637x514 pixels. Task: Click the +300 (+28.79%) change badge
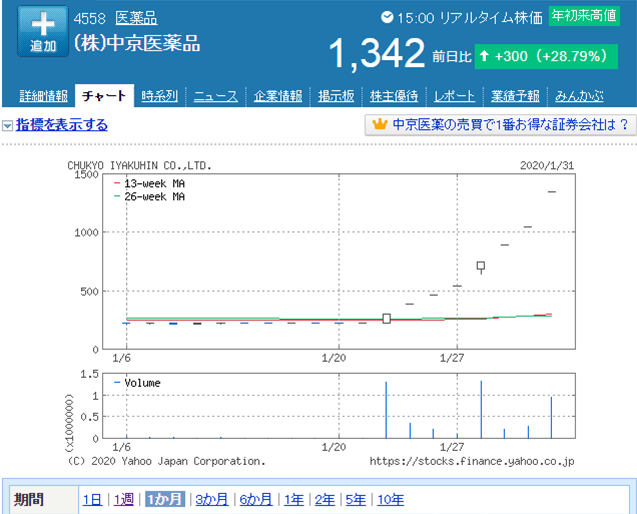click(x=546, y=56)
